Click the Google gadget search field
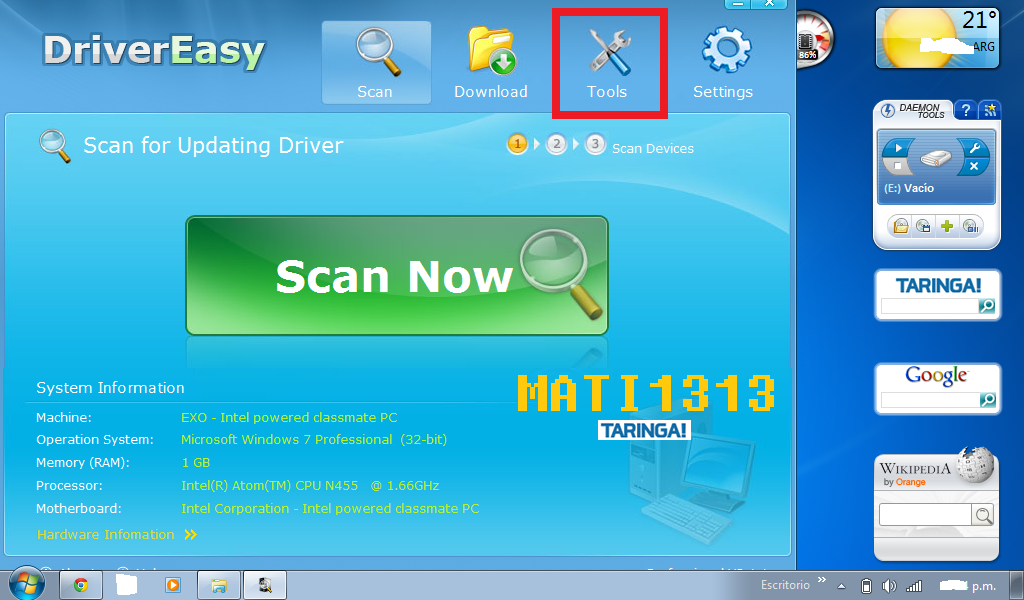The width and height of the screenshot is (1024, 600). 929,400
